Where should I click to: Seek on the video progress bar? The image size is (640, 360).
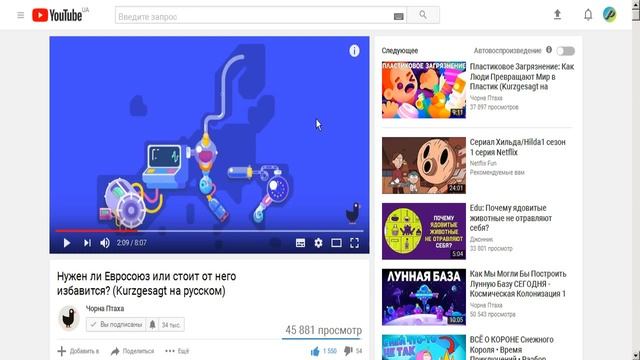(x=209, y=231)
